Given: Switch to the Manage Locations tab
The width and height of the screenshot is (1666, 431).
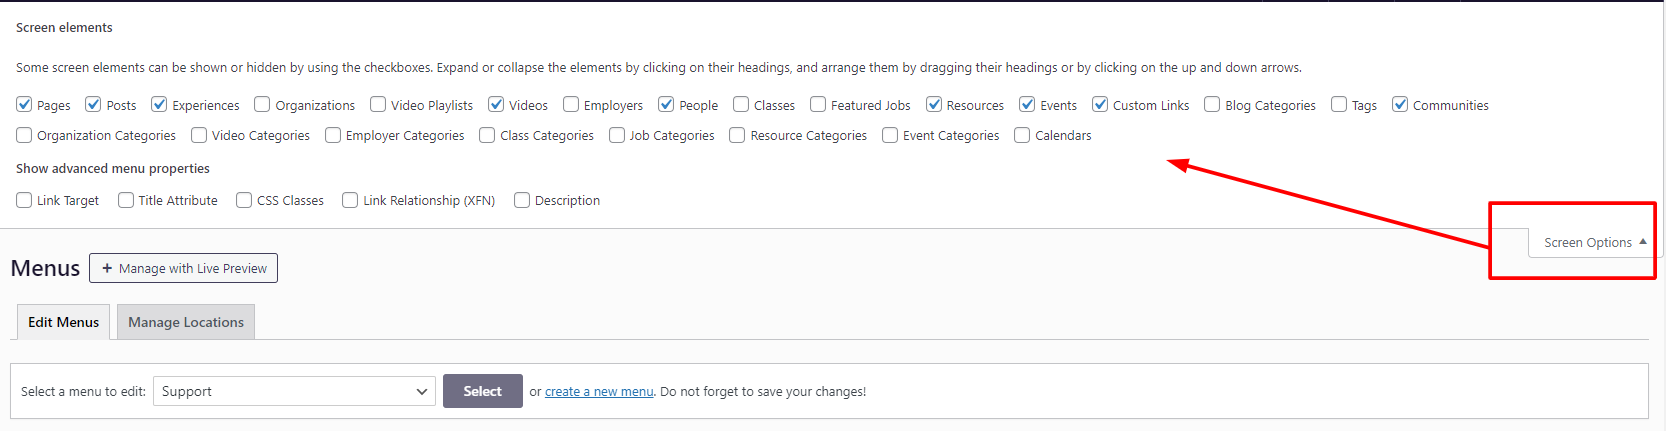Looking at the screenshot, I should [186, 322].
